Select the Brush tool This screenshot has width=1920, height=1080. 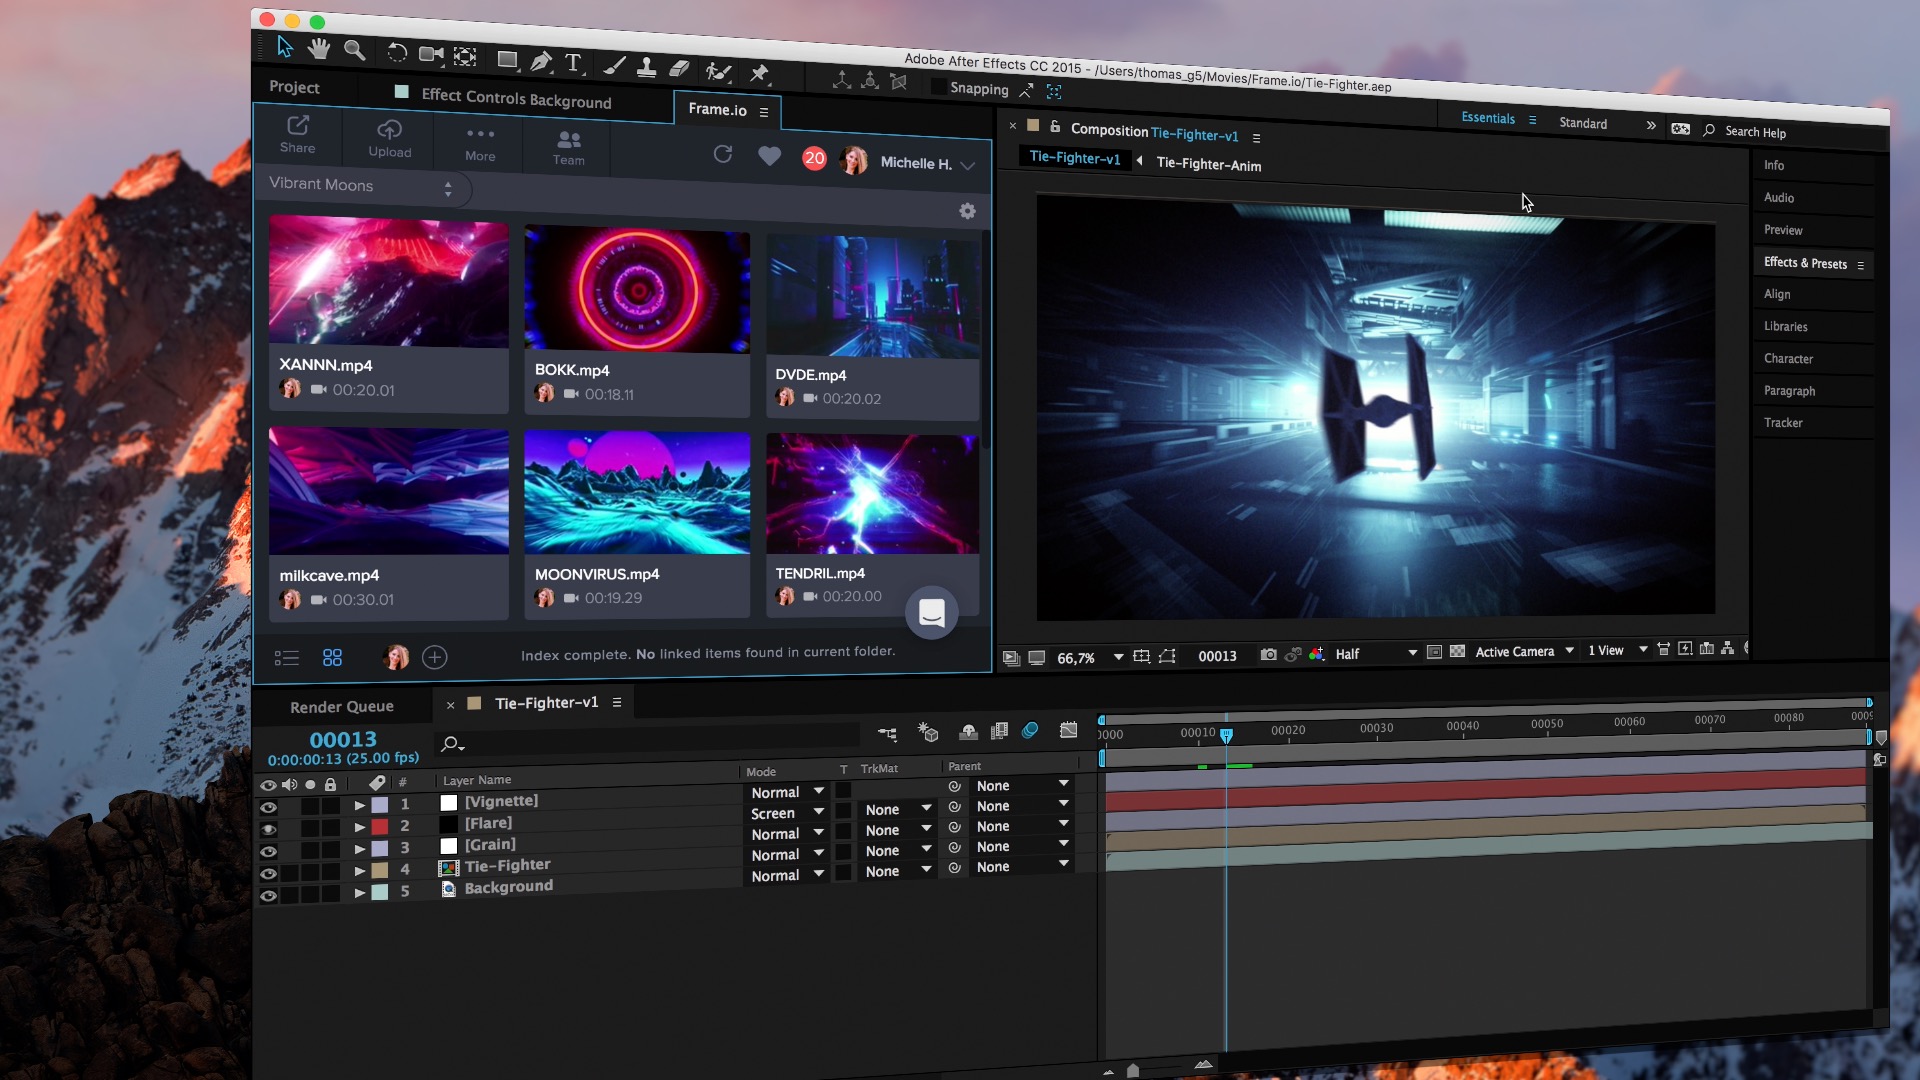614,66
